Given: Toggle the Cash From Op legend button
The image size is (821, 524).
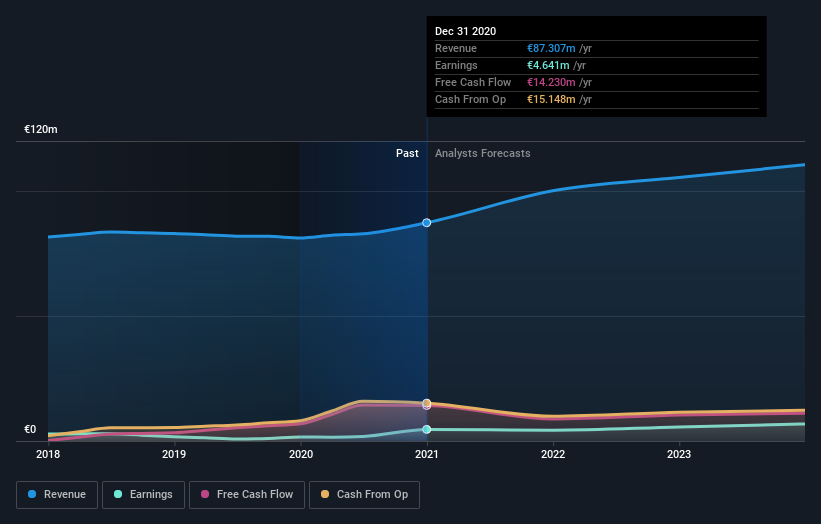Looking at the screenshot, I should [x=364, y=495].
